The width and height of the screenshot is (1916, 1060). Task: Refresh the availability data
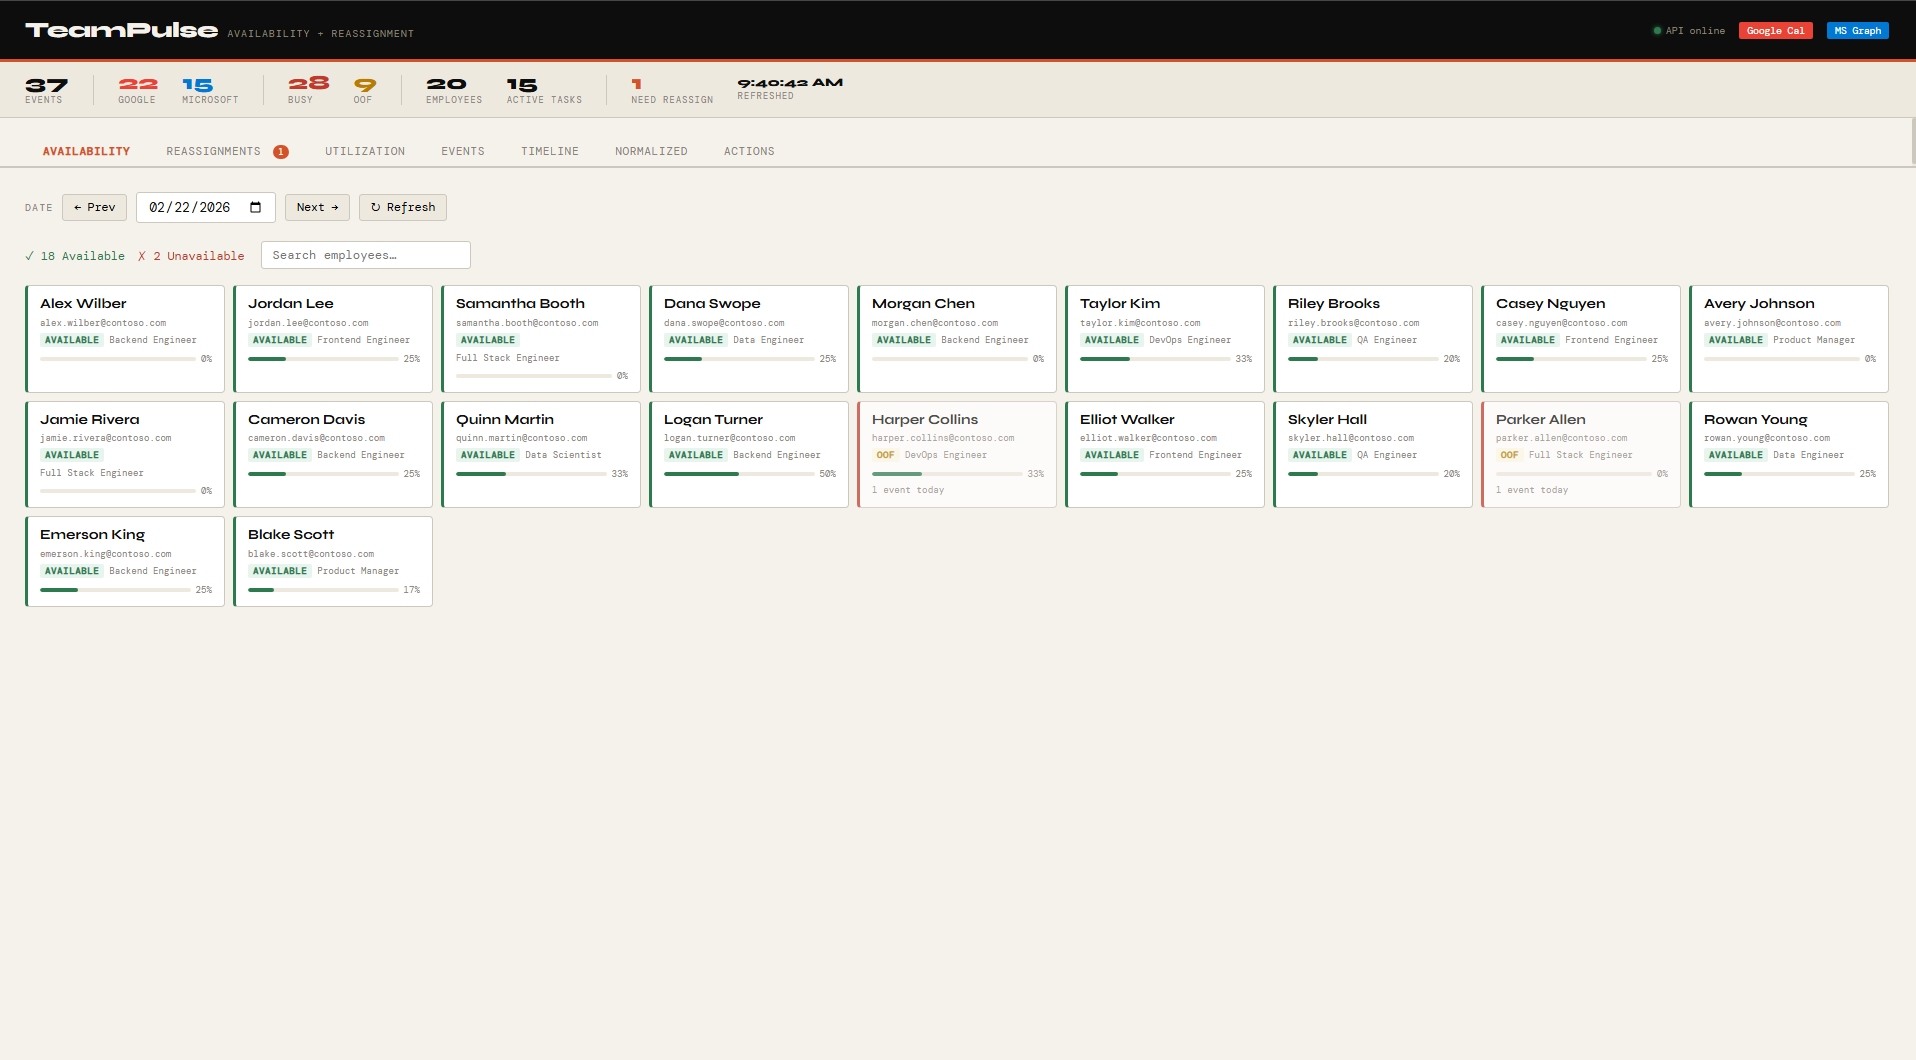click(403, 207)
